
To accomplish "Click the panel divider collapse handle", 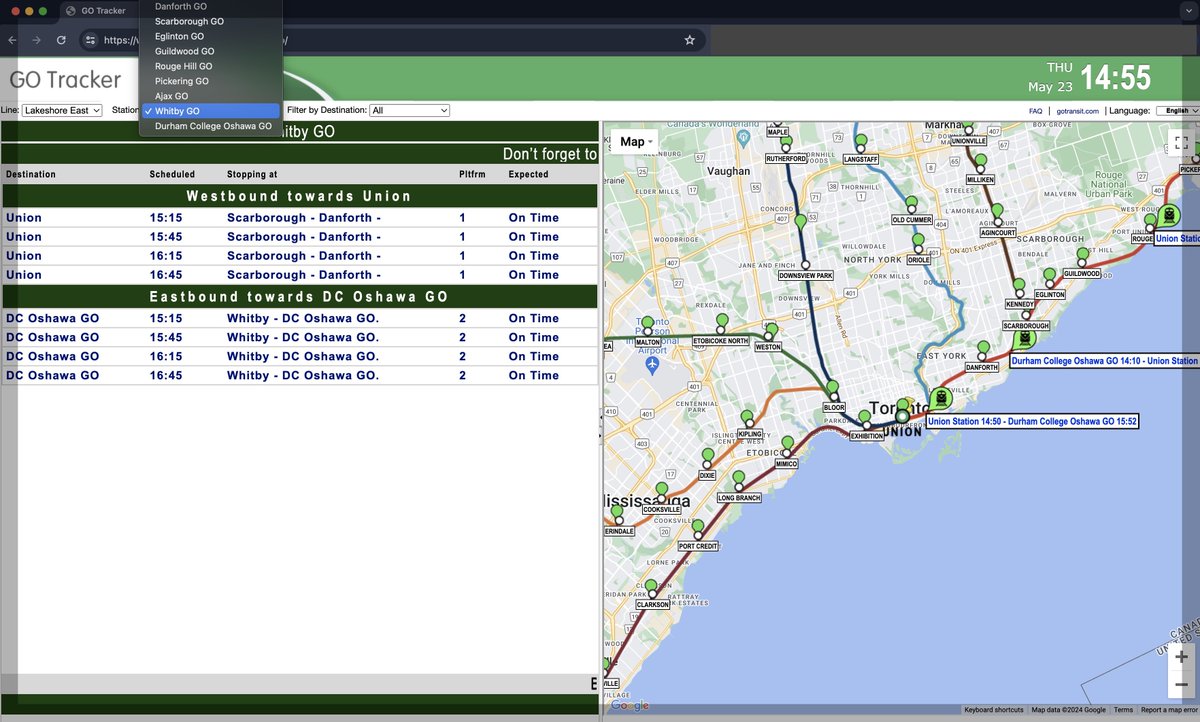I will point(600,427).
